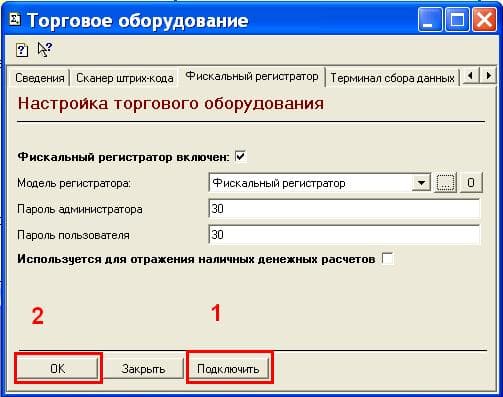Click the O button beside model field
This screenshot has width=503, height=397.
471,183
